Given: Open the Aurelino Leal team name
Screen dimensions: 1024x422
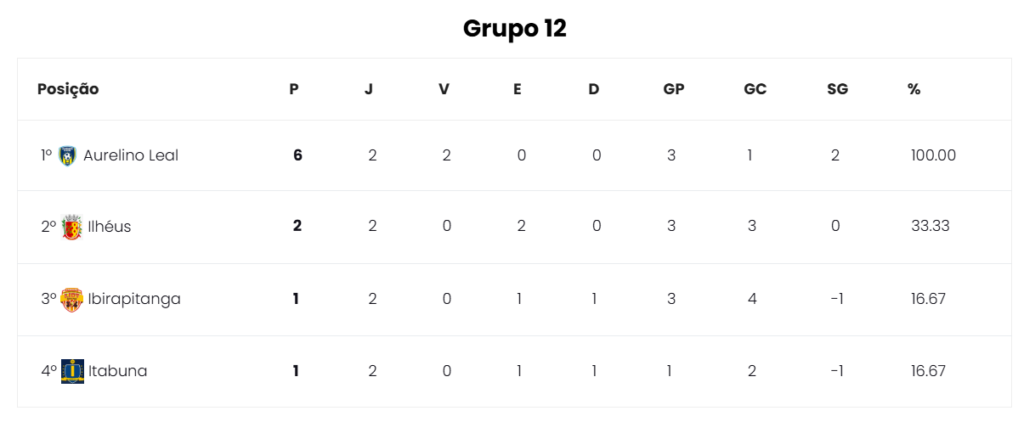Looking at the screenshot, I should 131,155.
